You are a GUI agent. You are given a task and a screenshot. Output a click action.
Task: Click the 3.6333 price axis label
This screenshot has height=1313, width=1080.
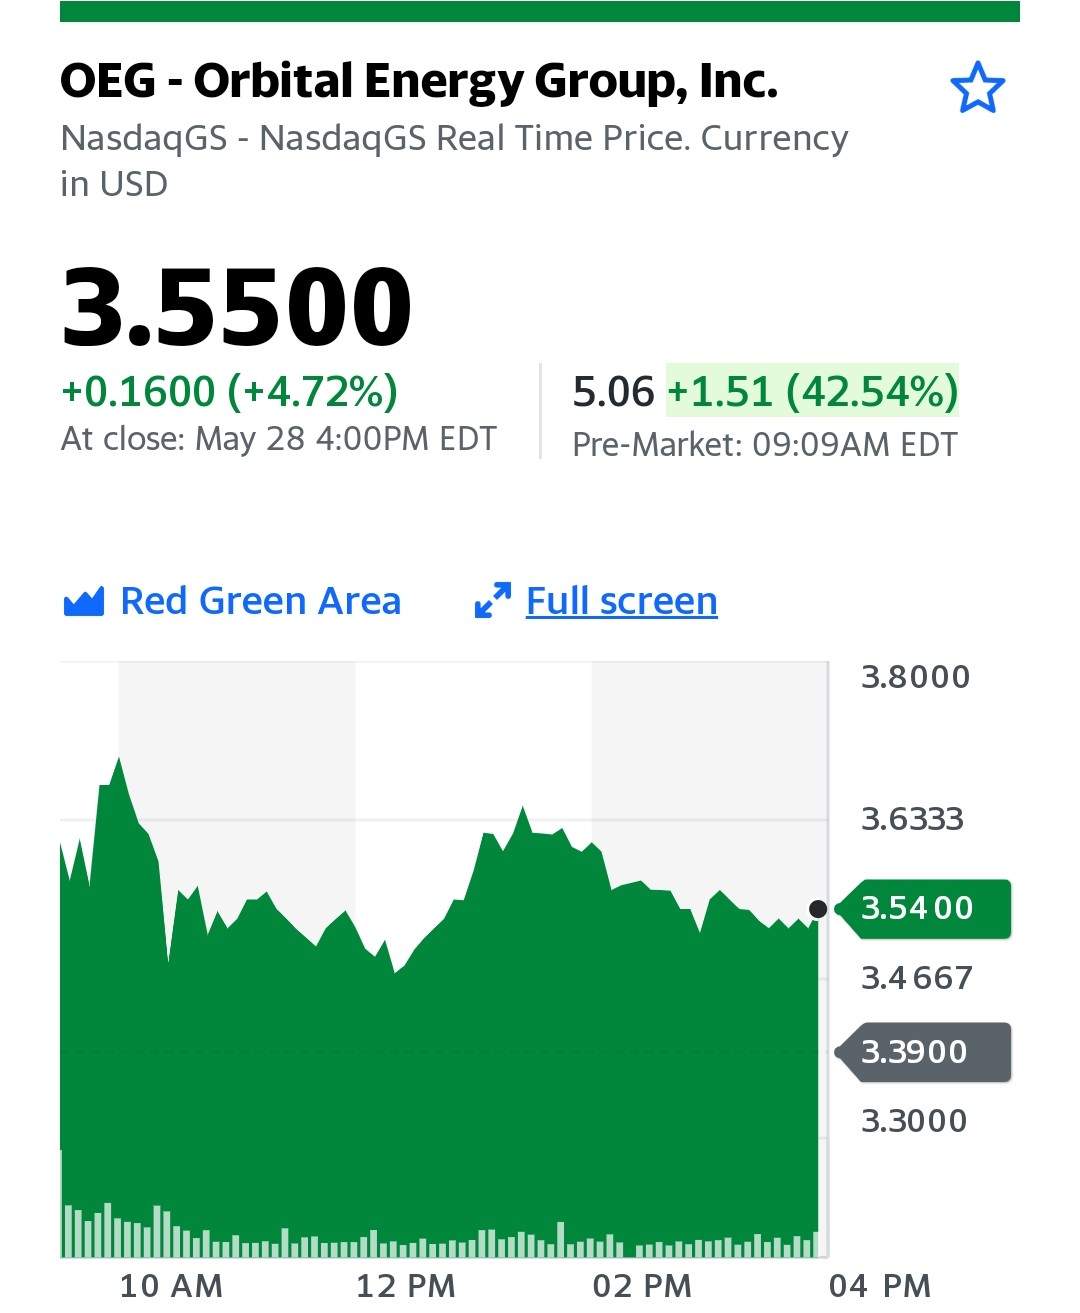tap(913, 819)
